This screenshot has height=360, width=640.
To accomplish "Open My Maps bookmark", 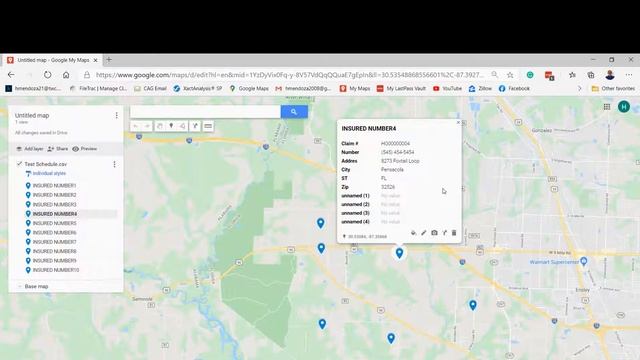I will coord(355,88).
